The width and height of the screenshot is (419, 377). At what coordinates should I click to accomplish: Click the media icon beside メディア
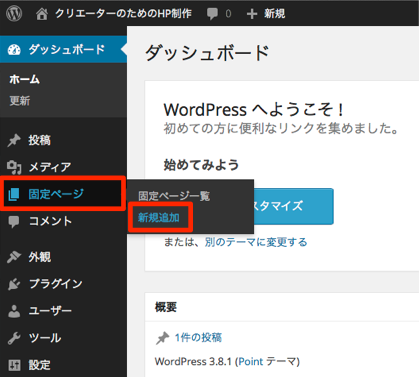[14, 167]
